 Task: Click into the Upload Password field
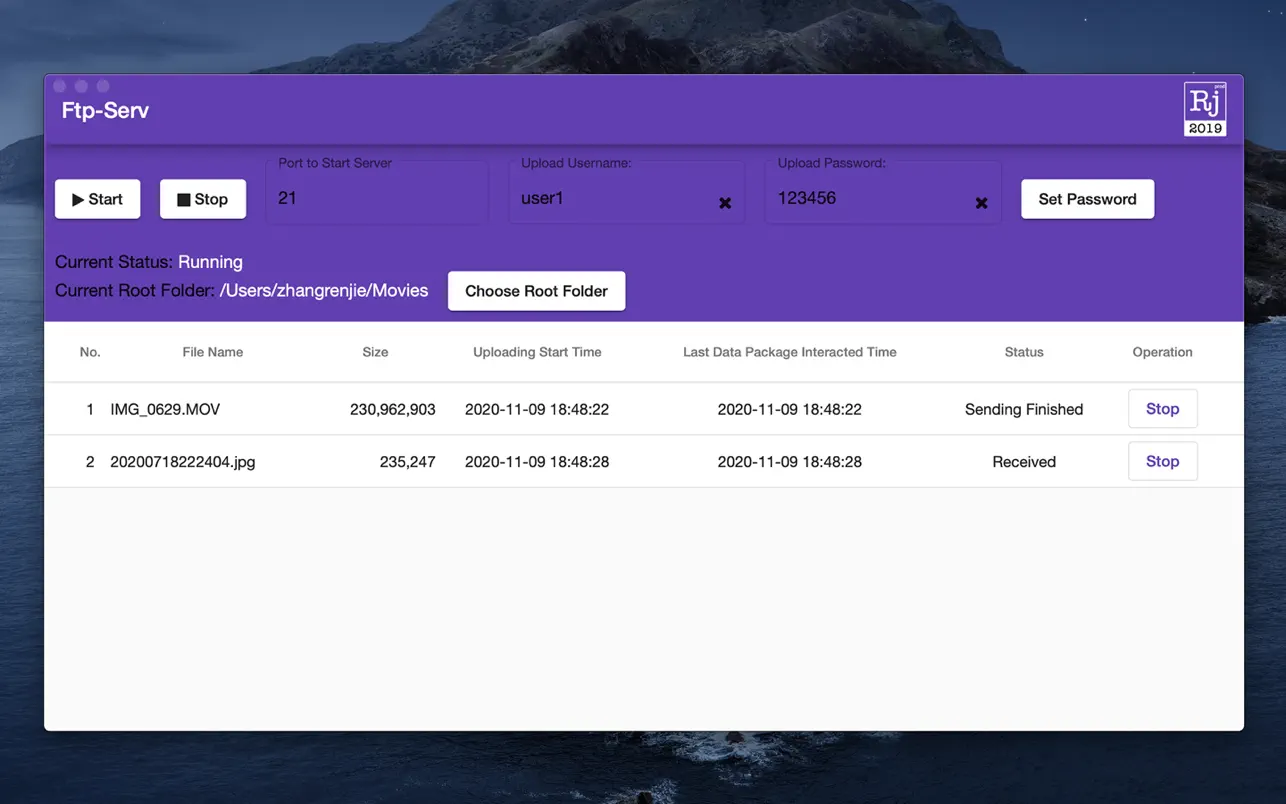[x=865, y=198]
